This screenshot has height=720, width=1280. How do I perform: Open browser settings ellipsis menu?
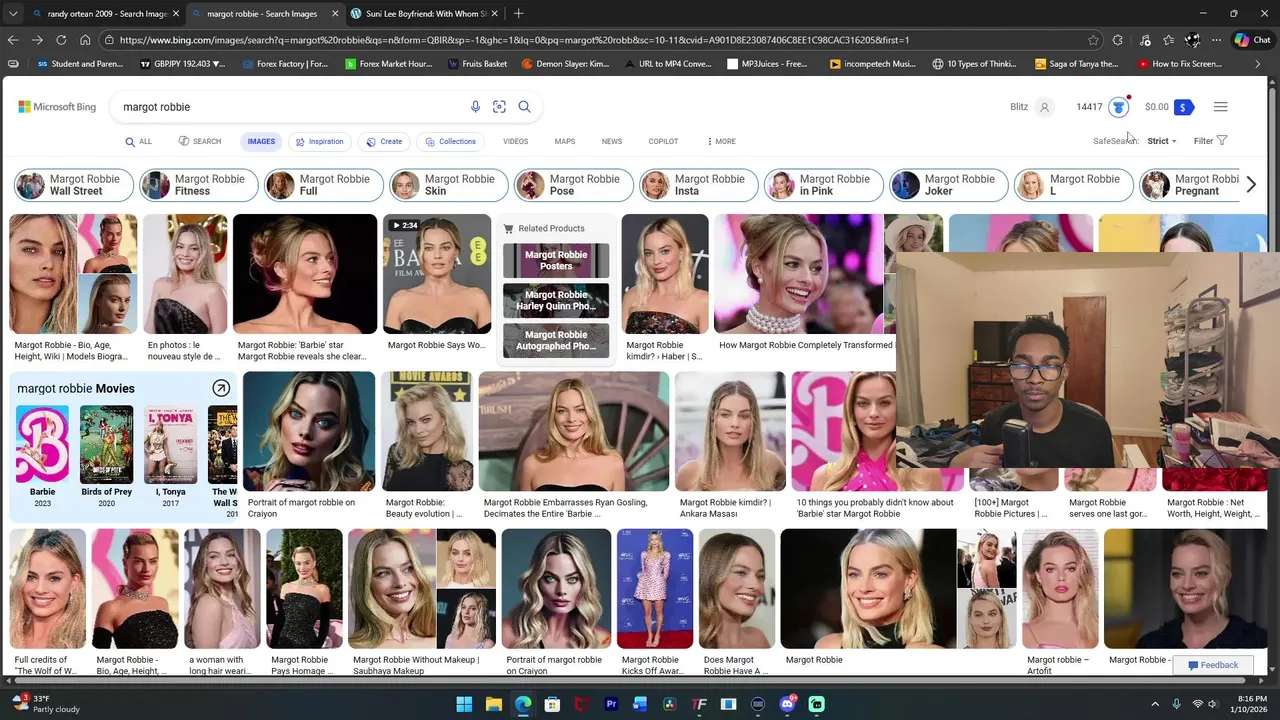[1216, 40]
